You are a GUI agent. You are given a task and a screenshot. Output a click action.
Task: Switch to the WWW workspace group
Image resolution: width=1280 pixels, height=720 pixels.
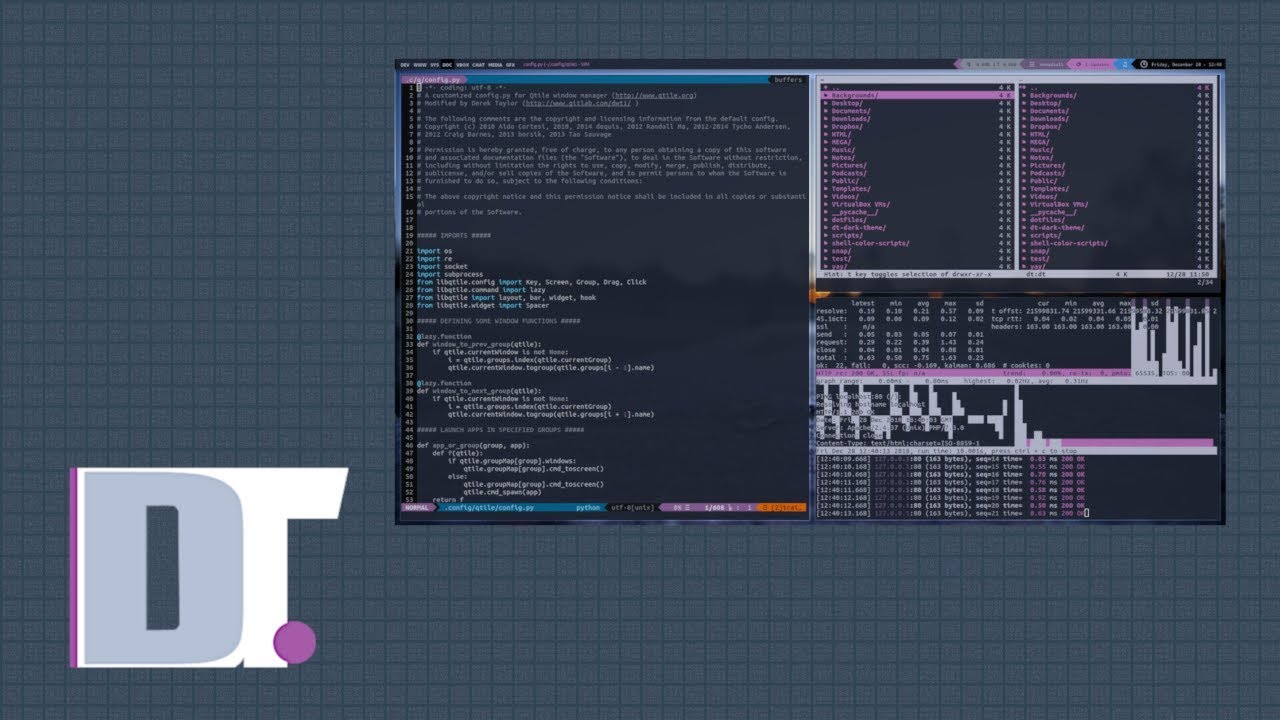[420, 65]
